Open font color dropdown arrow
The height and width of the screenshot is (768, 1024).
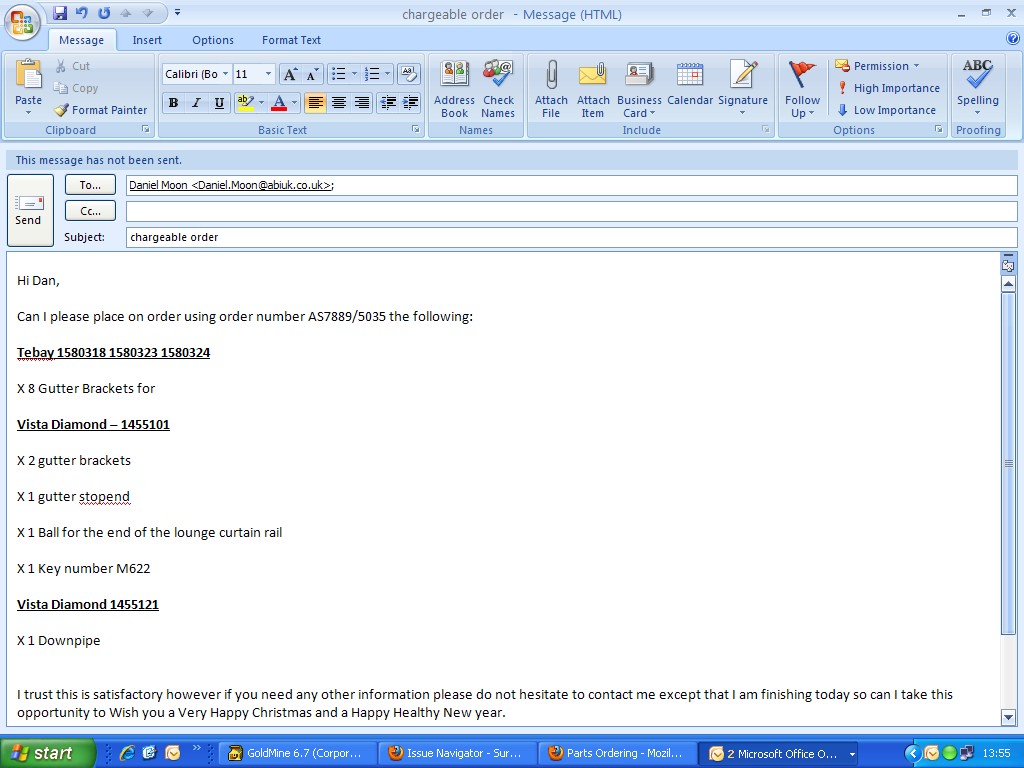[x=295, y=103]
